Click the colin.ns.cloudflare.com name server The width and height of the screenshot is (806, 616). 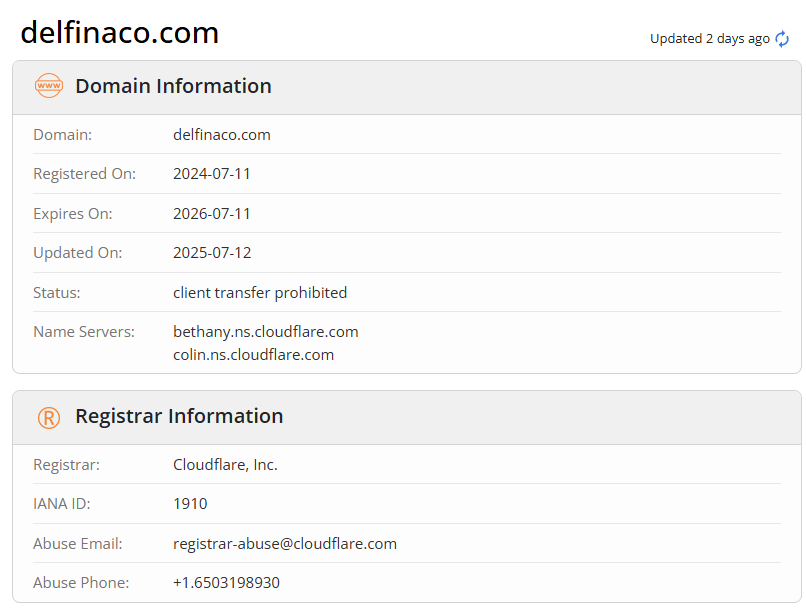point(253,355)
